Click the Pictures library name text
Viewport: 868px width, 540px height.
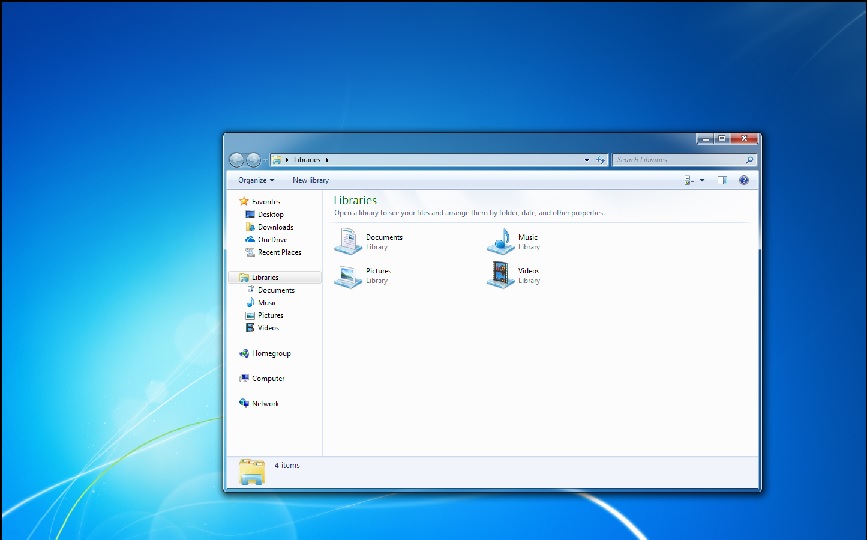(379, 271)
